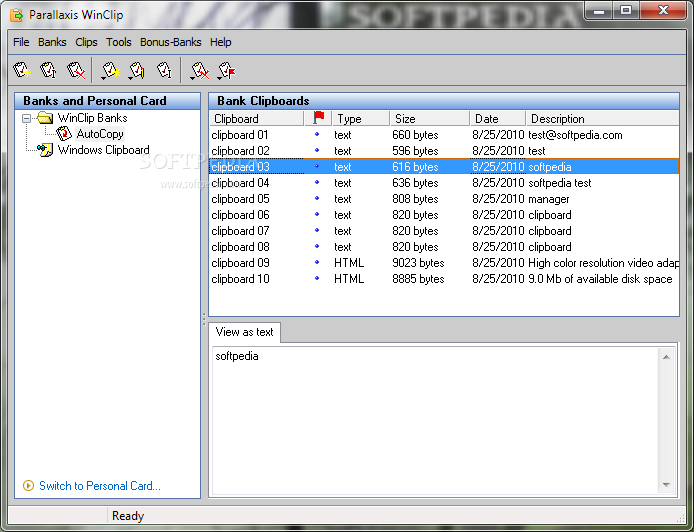Click the 808 bytes size cell

[415, 198]
